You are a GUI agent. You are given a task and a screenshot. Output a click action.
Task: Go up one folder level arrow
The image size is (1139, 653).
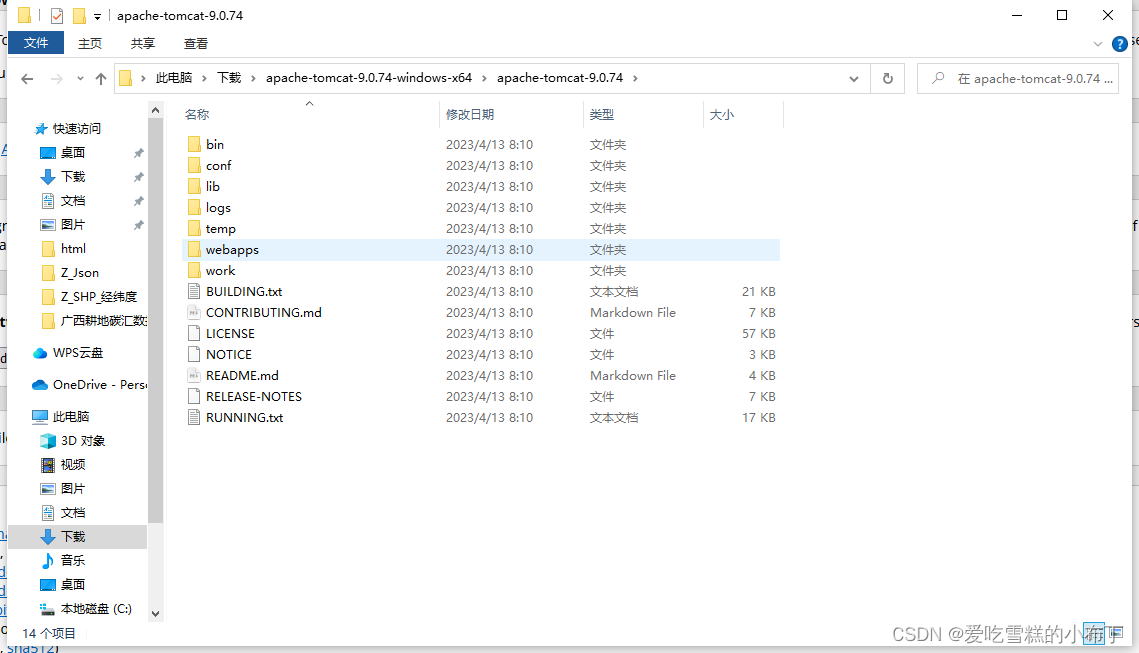pyautogui.click(x=101, y=78)
